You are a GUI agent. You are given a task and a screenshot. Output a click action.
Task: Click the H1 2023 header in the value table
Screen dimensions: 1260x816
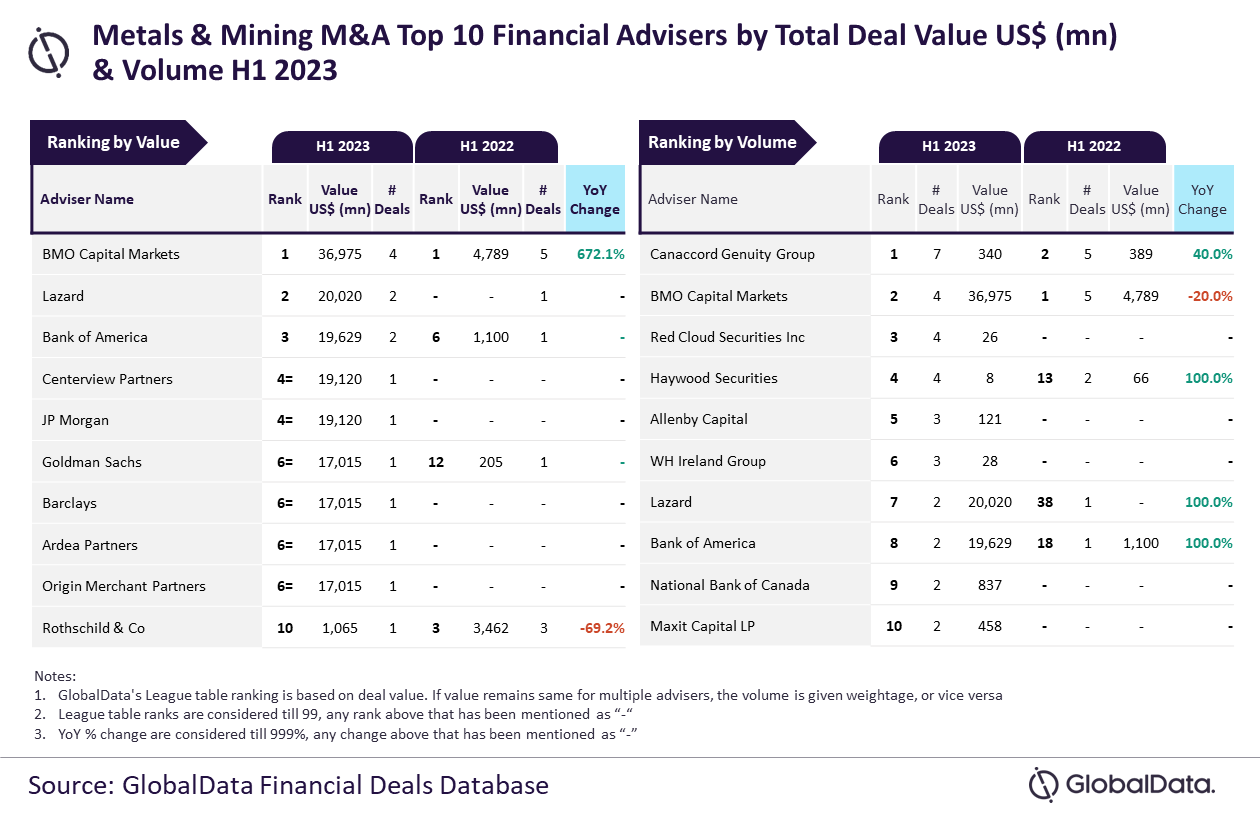pos(342,146)
